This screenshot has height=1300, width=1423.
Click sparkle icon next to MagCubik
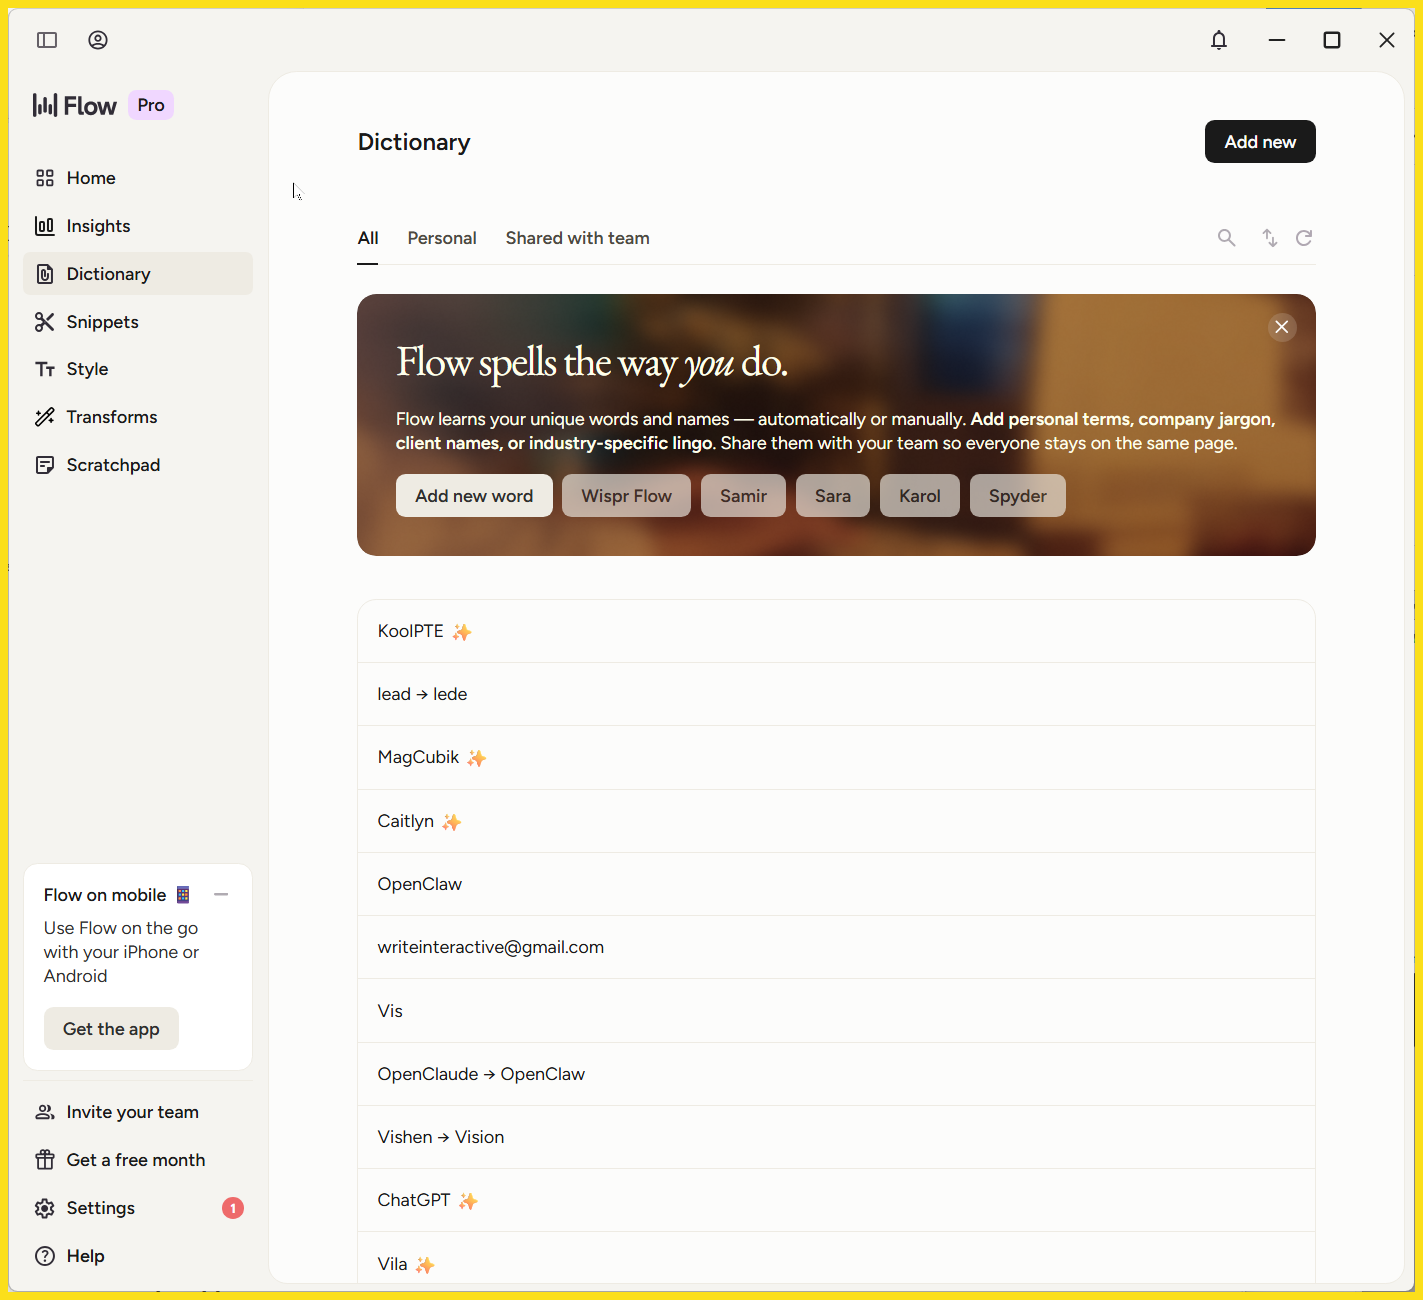click(x=477, y=758)
